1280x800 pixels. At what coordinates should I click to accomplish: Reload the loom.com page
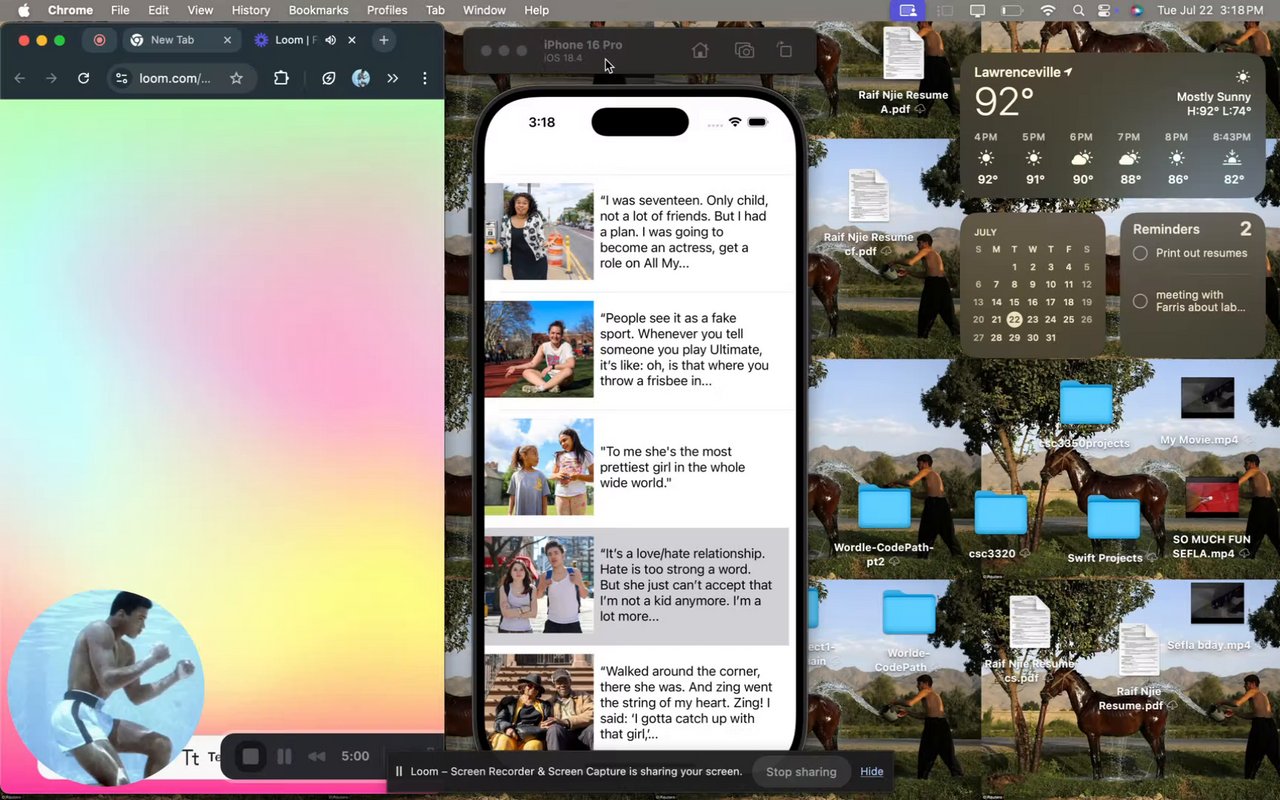[84, 78]
